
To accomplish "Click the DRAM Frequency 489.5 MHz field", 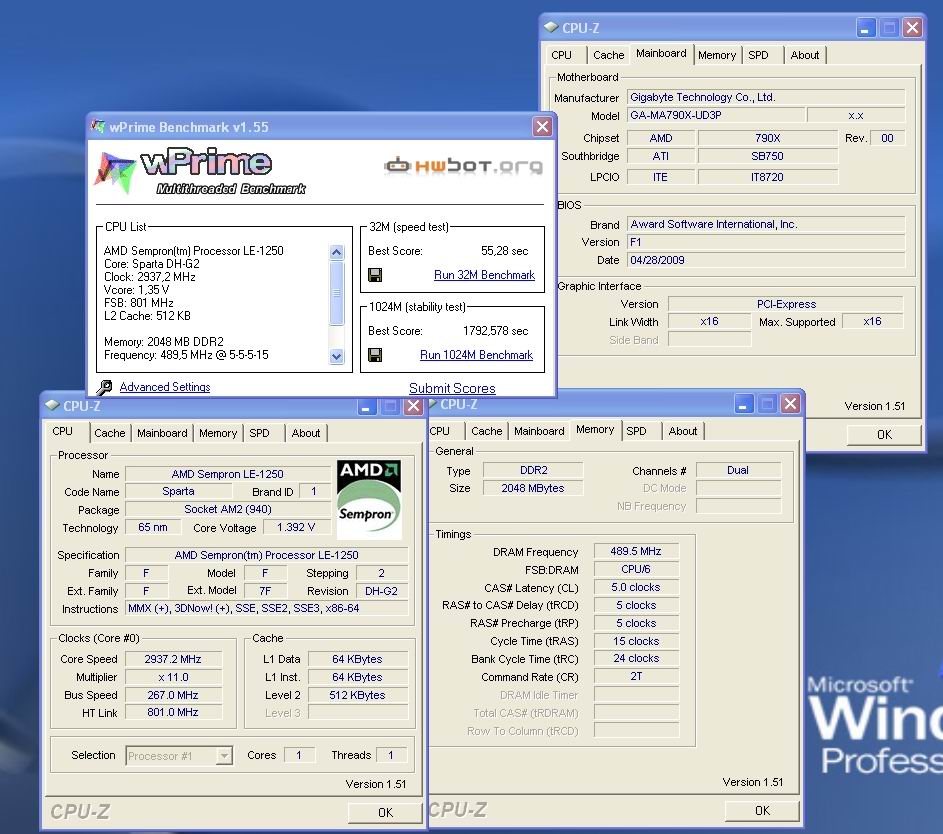I will click(636, 551).
